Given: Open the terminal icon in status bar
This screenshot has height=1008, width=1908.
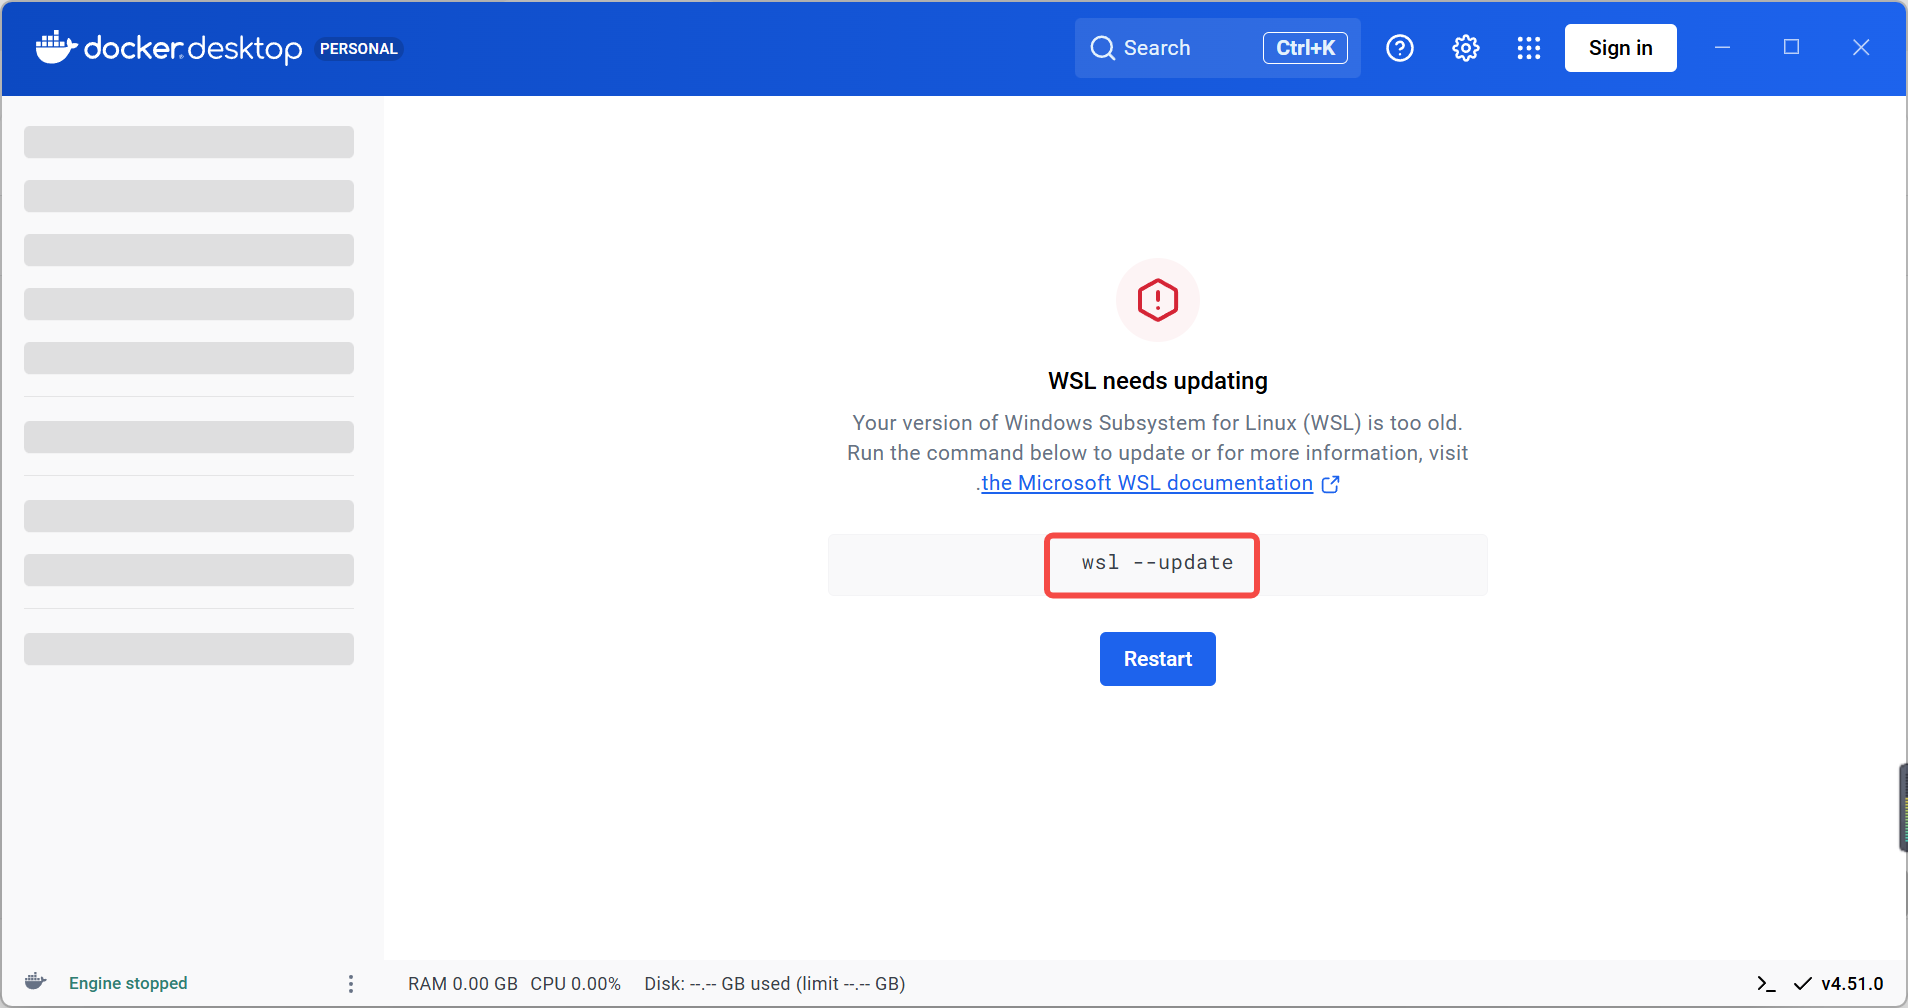Looking at the screenshot, I should [x=1767, y=984].
